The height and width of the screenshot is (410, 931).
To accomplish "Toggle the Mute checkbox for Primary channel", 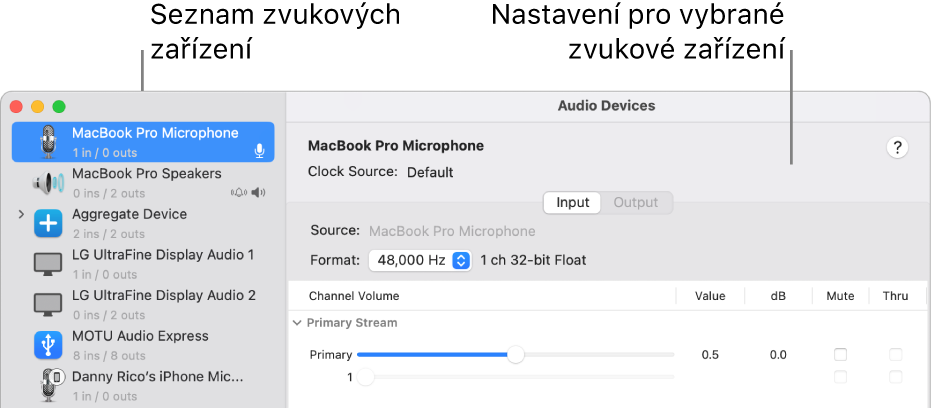I will pos(841,355).
